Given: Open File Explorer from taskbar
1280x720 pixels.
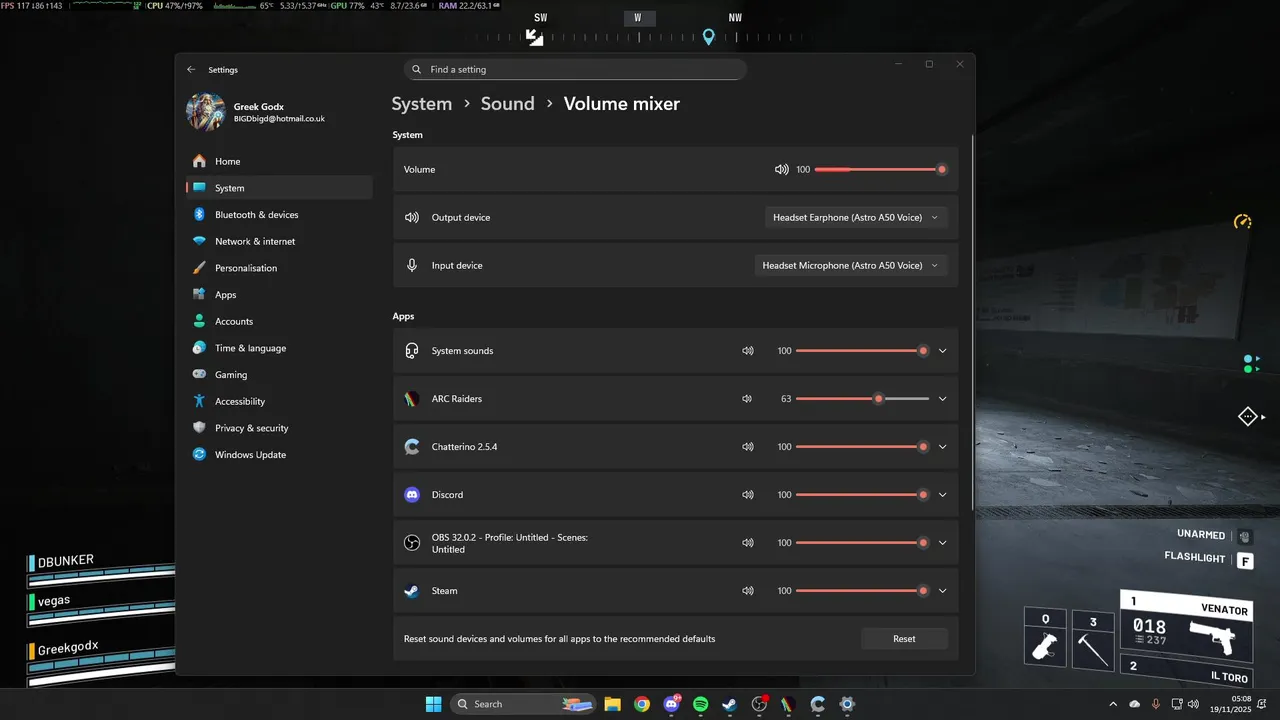Looking at the screenshot, I should point(612,704).
